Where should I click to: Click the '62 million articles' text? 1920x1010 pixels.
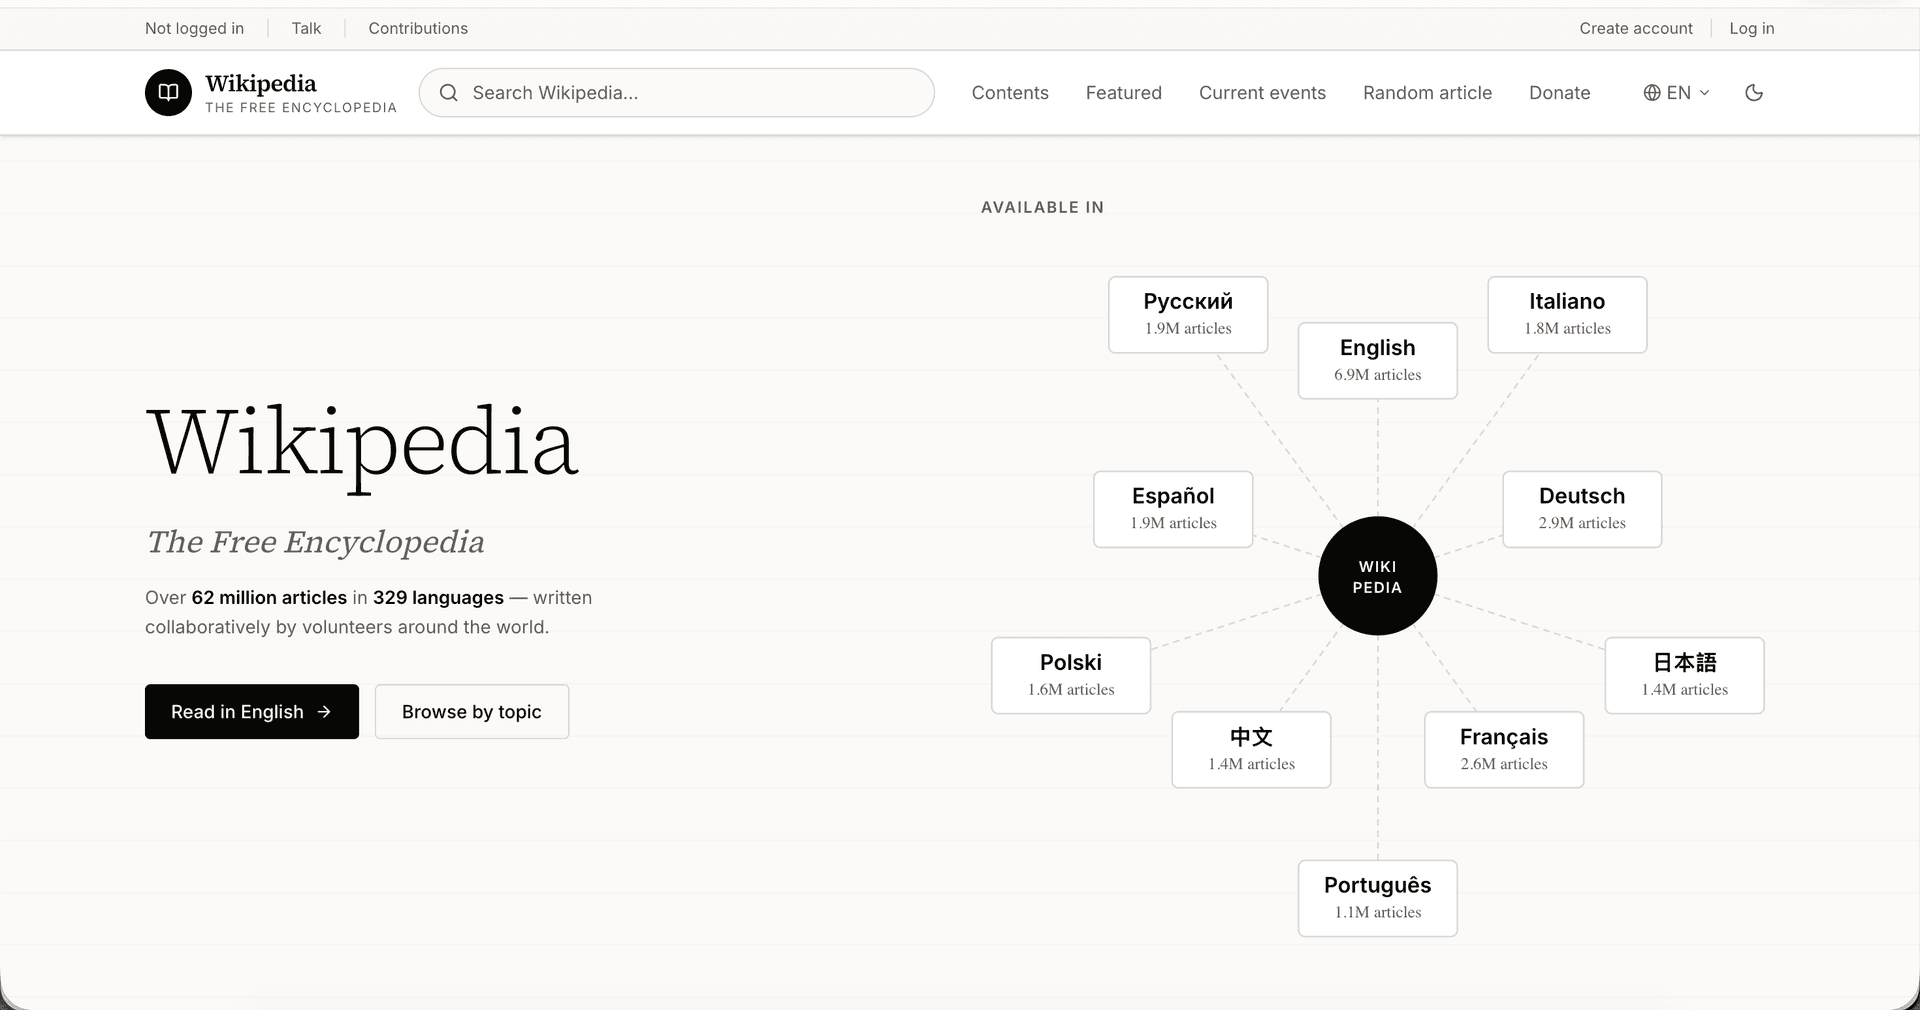(x=269, y=598)
